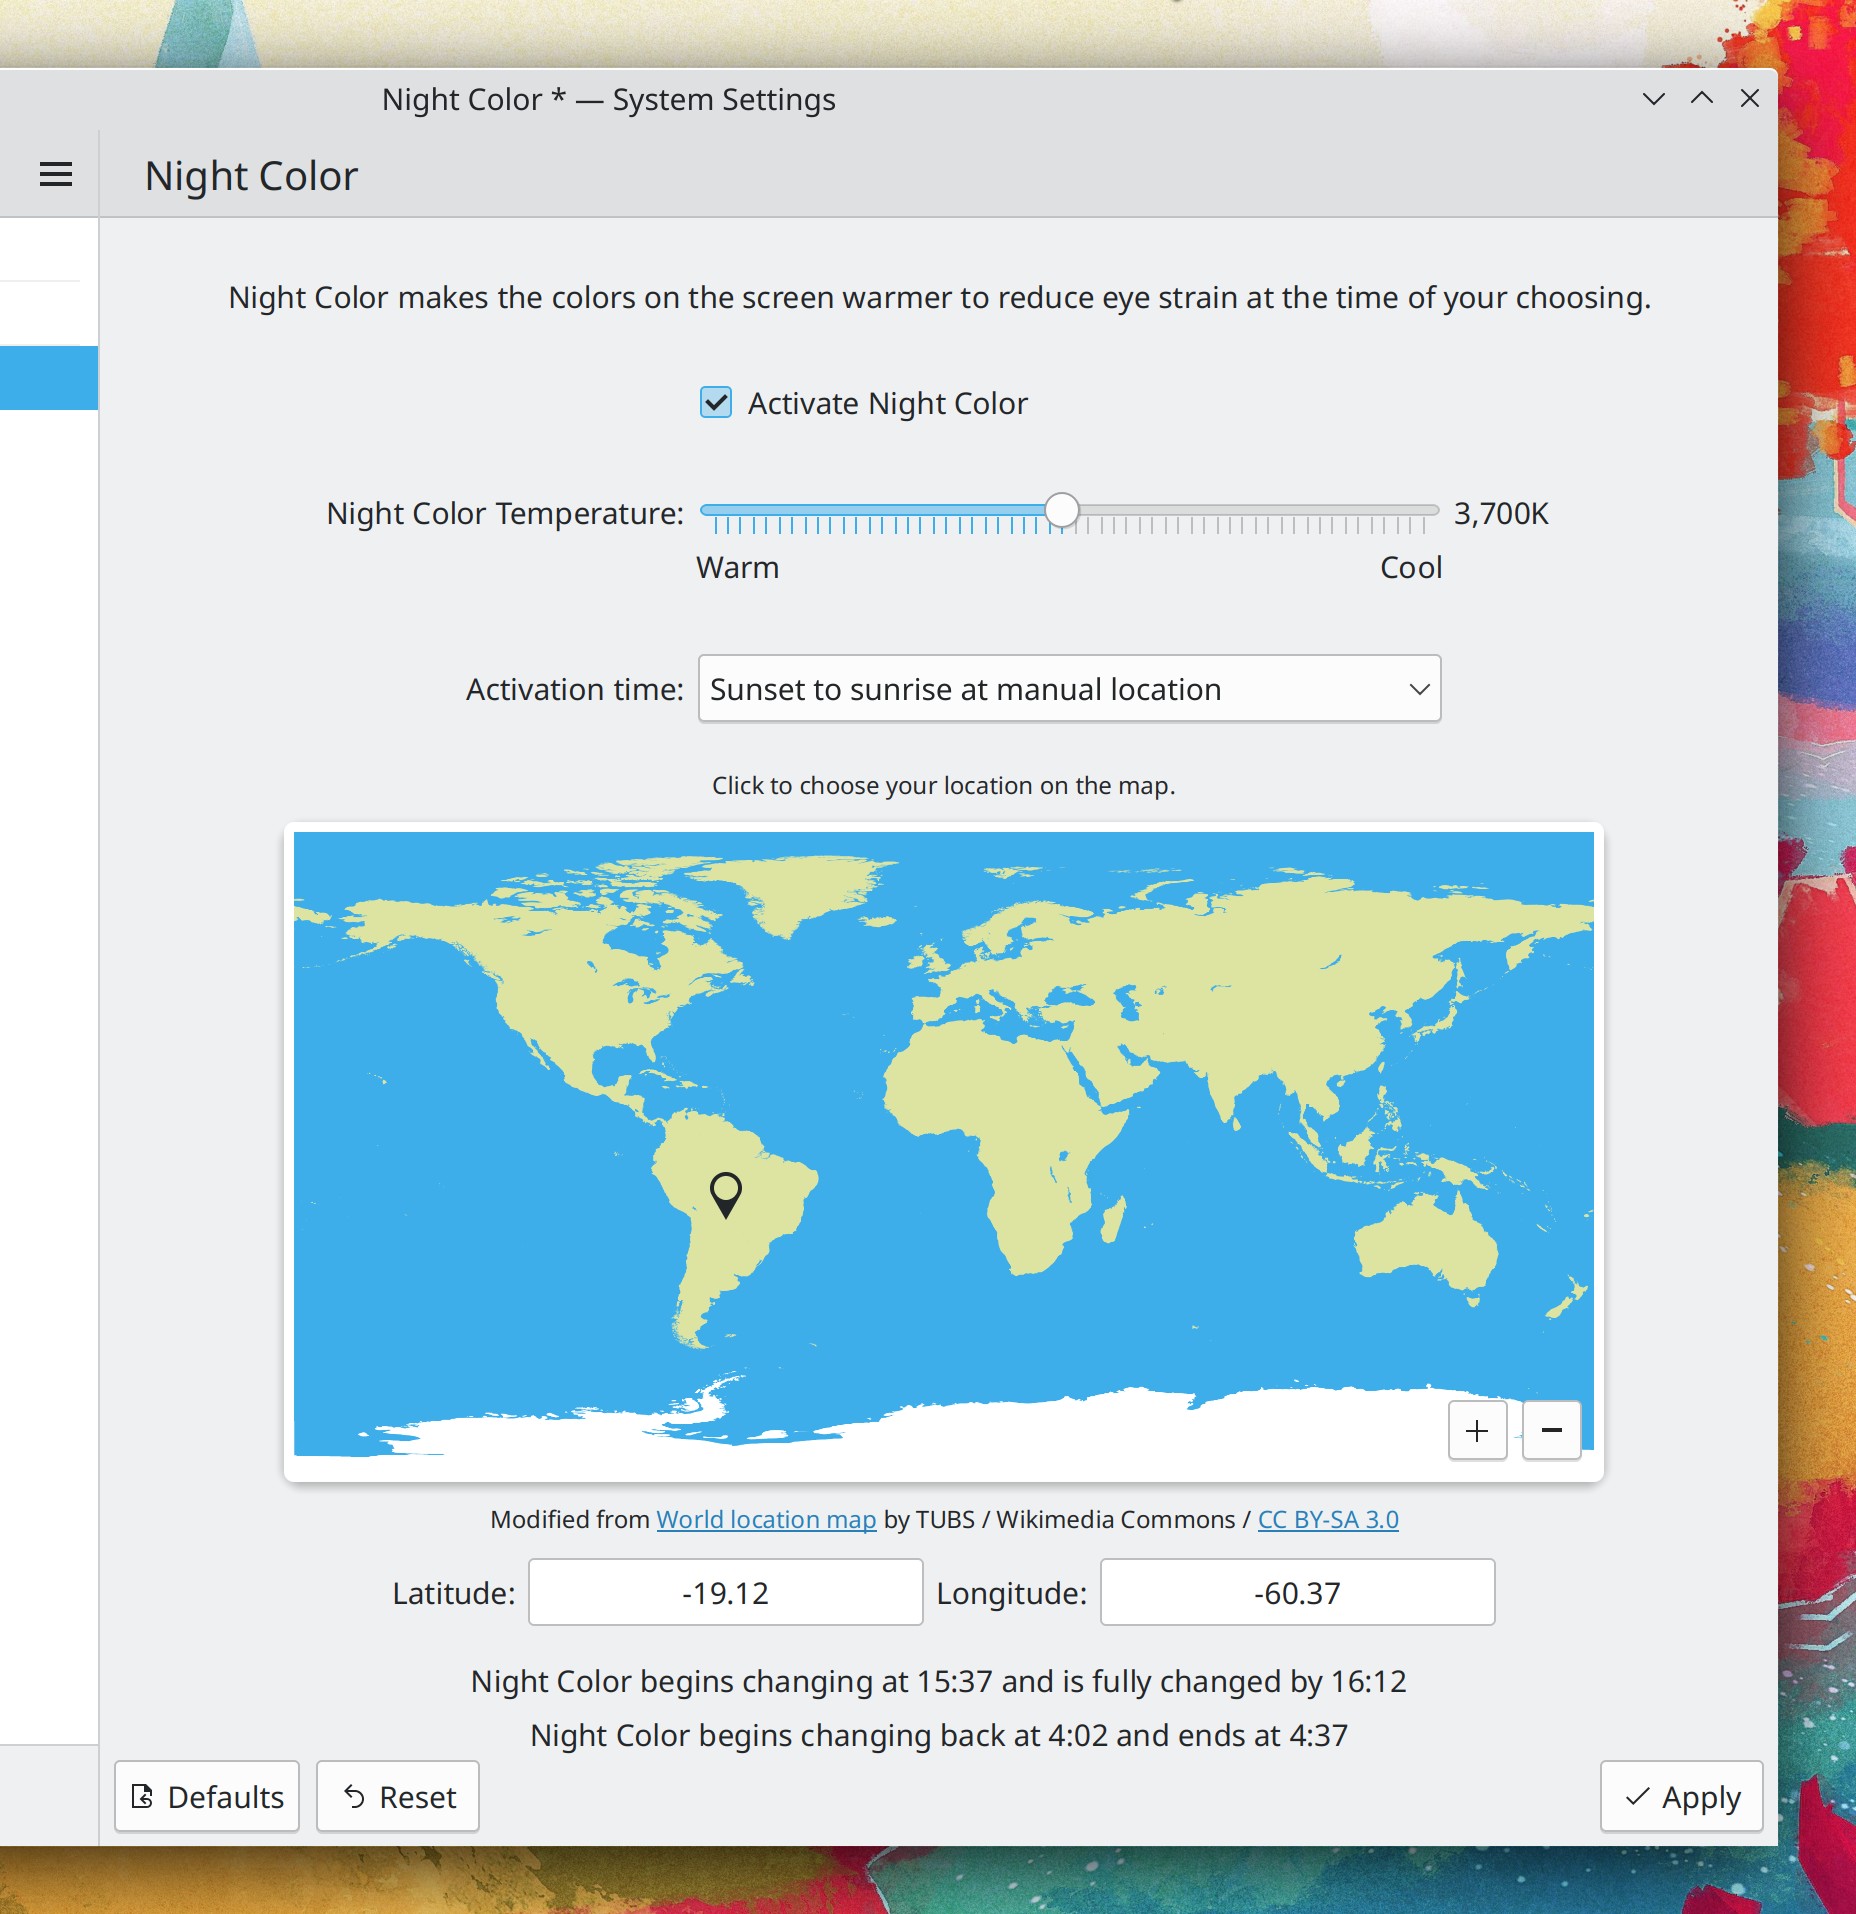
Task: Zoom in on the world map
Action: 1477,1431
